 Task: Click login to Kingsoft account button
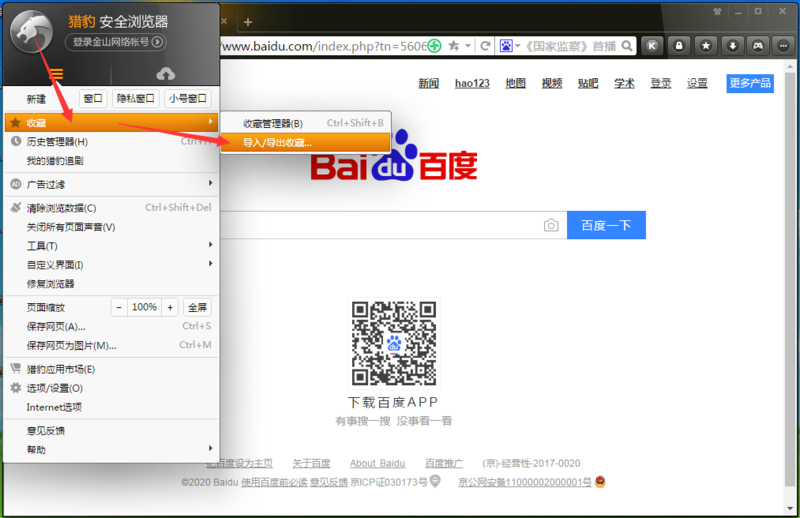tap(115, 42)
